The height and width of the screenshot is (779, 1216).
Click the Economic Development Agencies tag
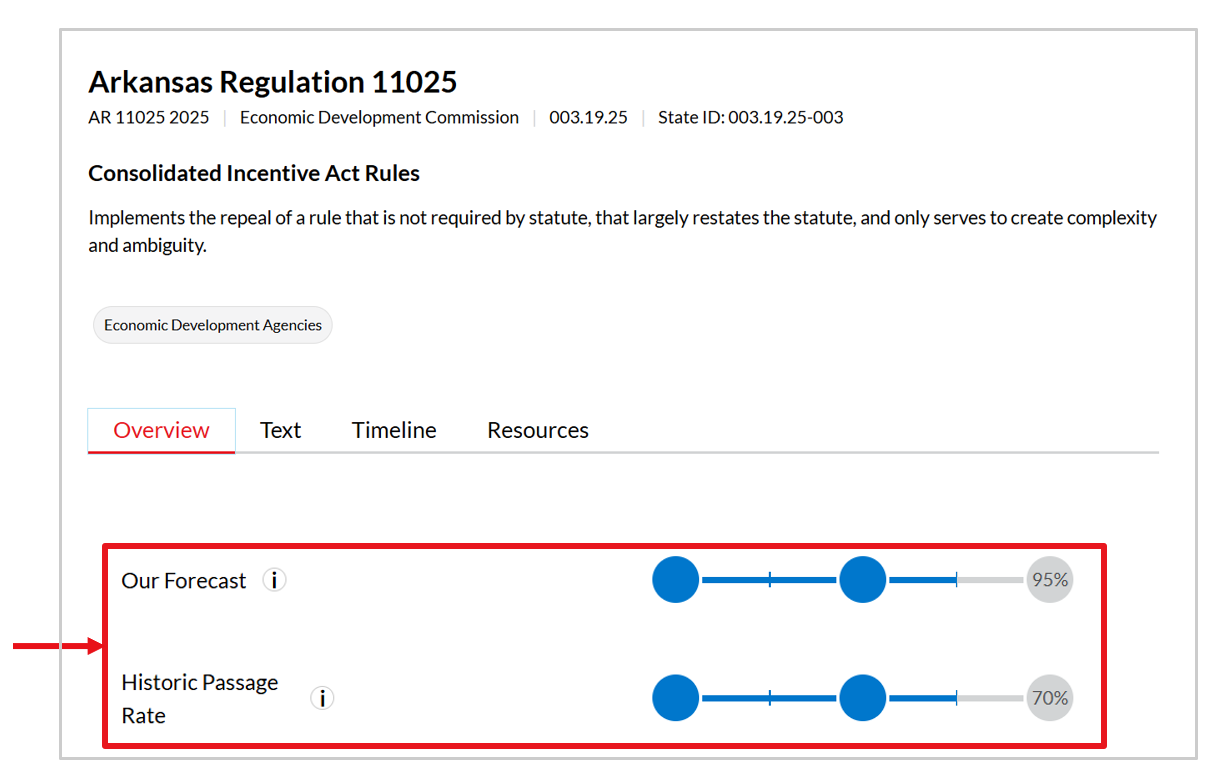(213, 325)
